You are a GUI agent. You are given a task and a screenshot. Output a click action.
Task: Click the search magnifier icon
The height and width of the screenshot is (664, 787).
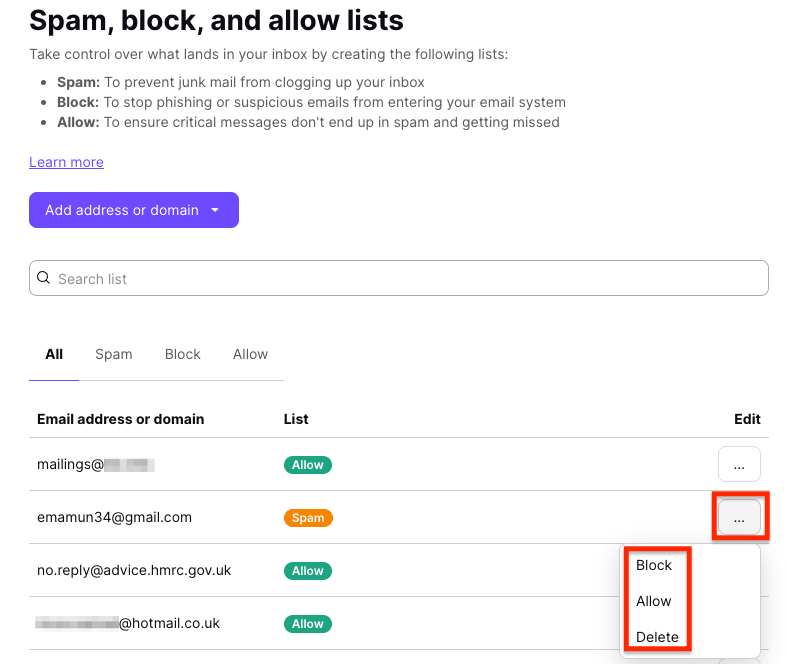tap(44, 278)
